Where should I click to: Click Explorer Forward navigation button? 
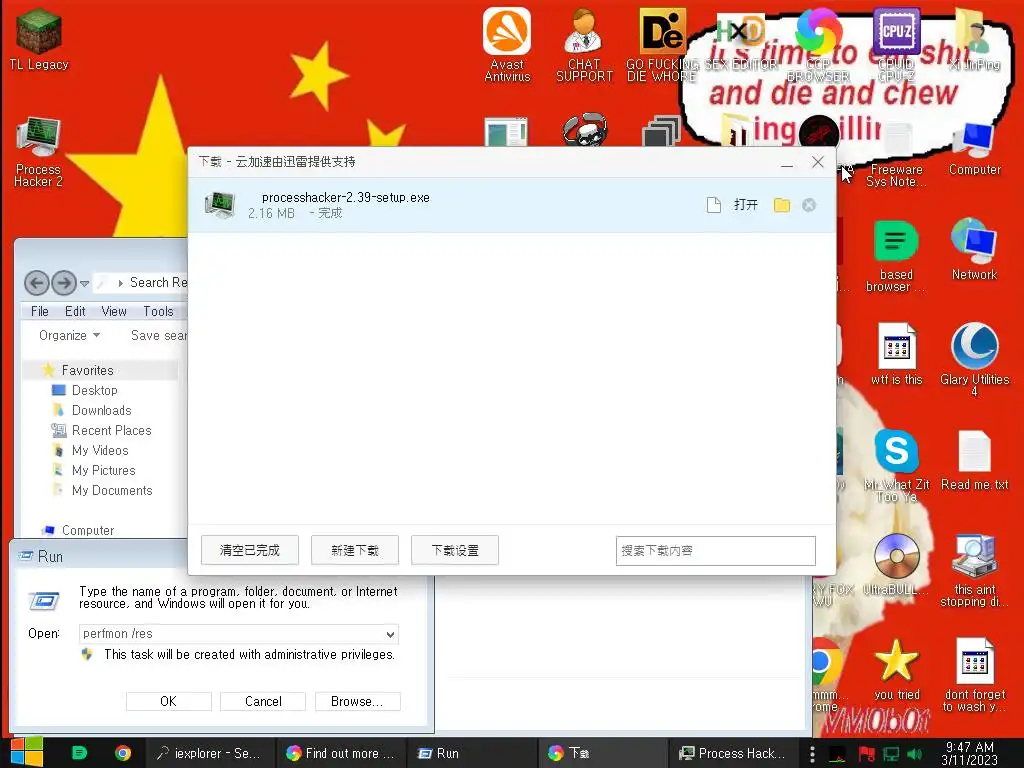[x=63, y=283]
